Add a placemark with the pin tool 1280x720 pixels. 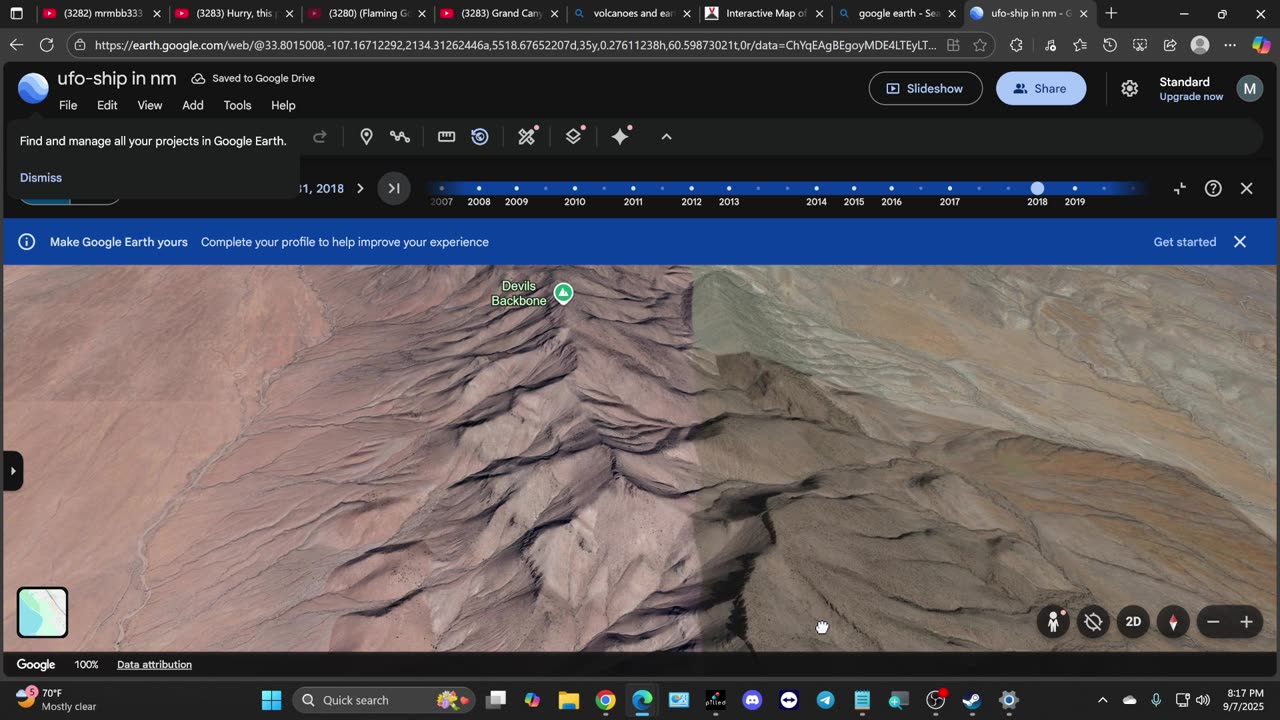(x=366, y=137)
